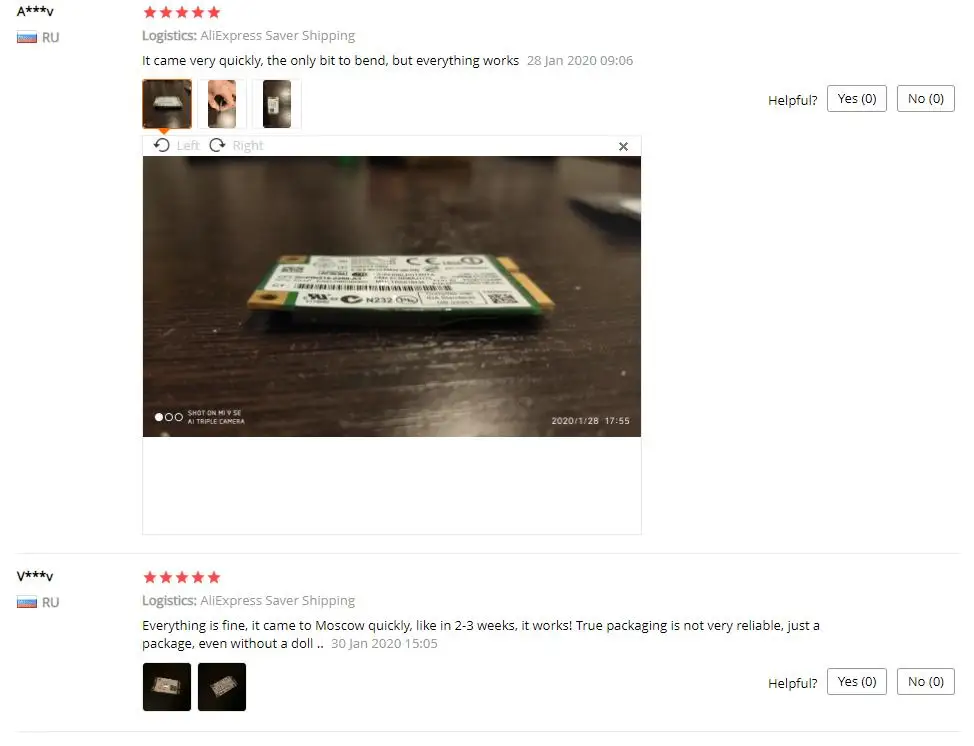Click the reviewer name V***v
The width and height of the screenshot is (974, 746).
point(35,576)
